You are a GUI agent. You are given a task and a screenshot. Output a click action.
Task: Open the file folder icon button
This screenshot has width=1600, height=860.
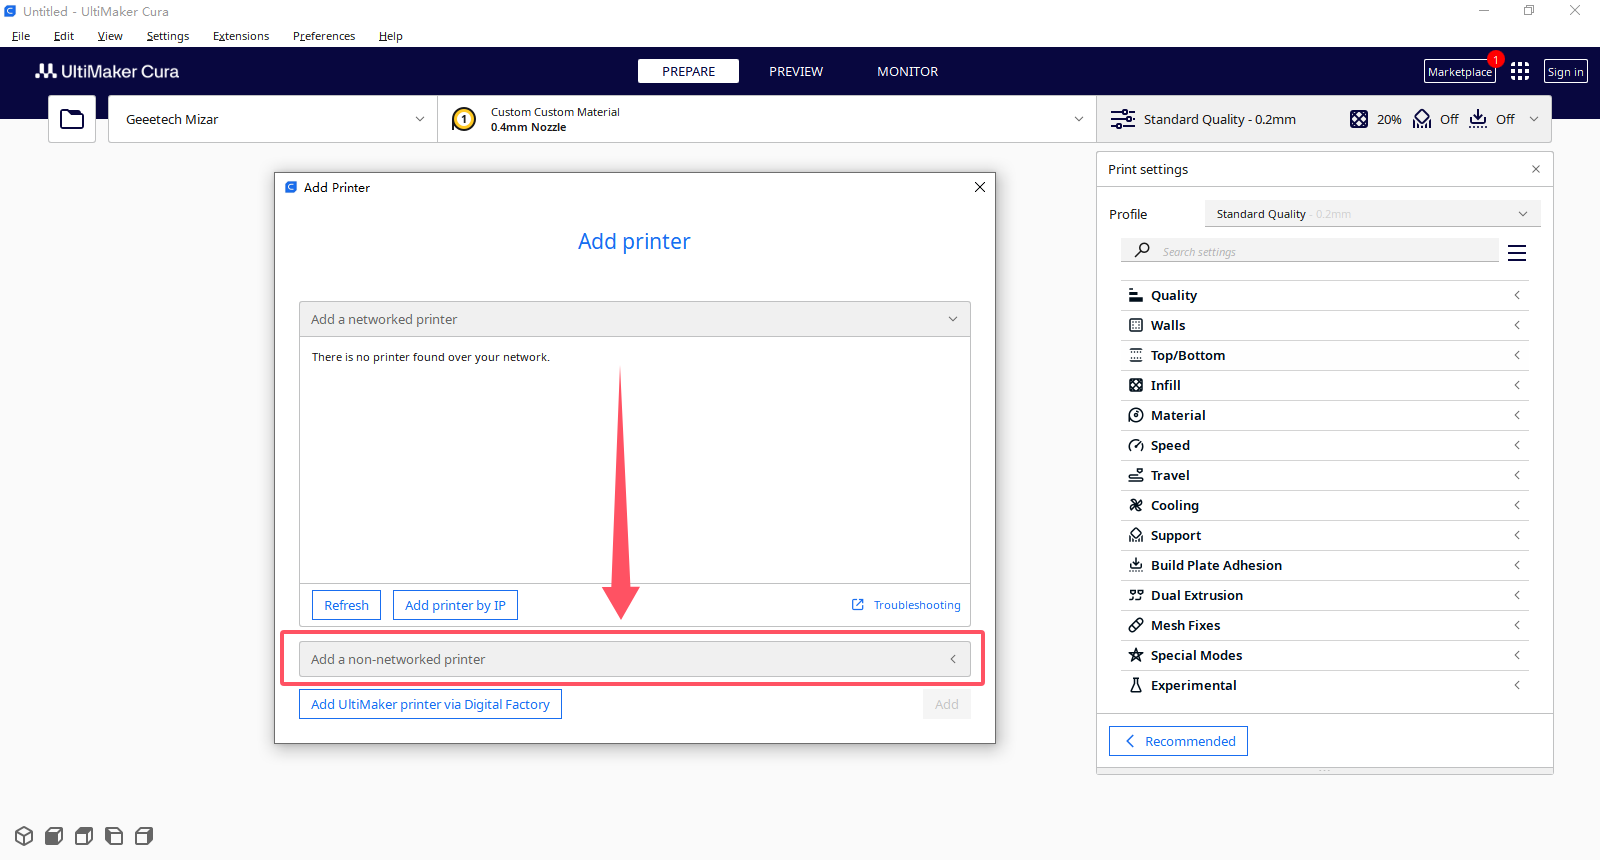[72, 119]
